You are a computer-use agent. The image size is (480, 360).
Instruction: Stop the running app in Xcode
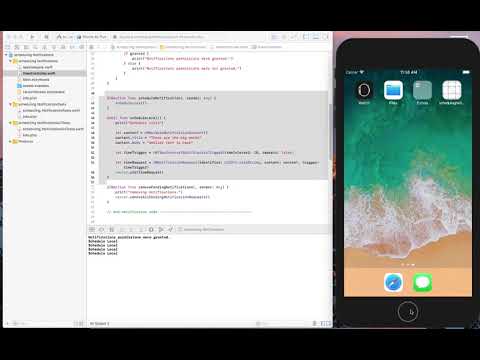[x=46, y=37]
